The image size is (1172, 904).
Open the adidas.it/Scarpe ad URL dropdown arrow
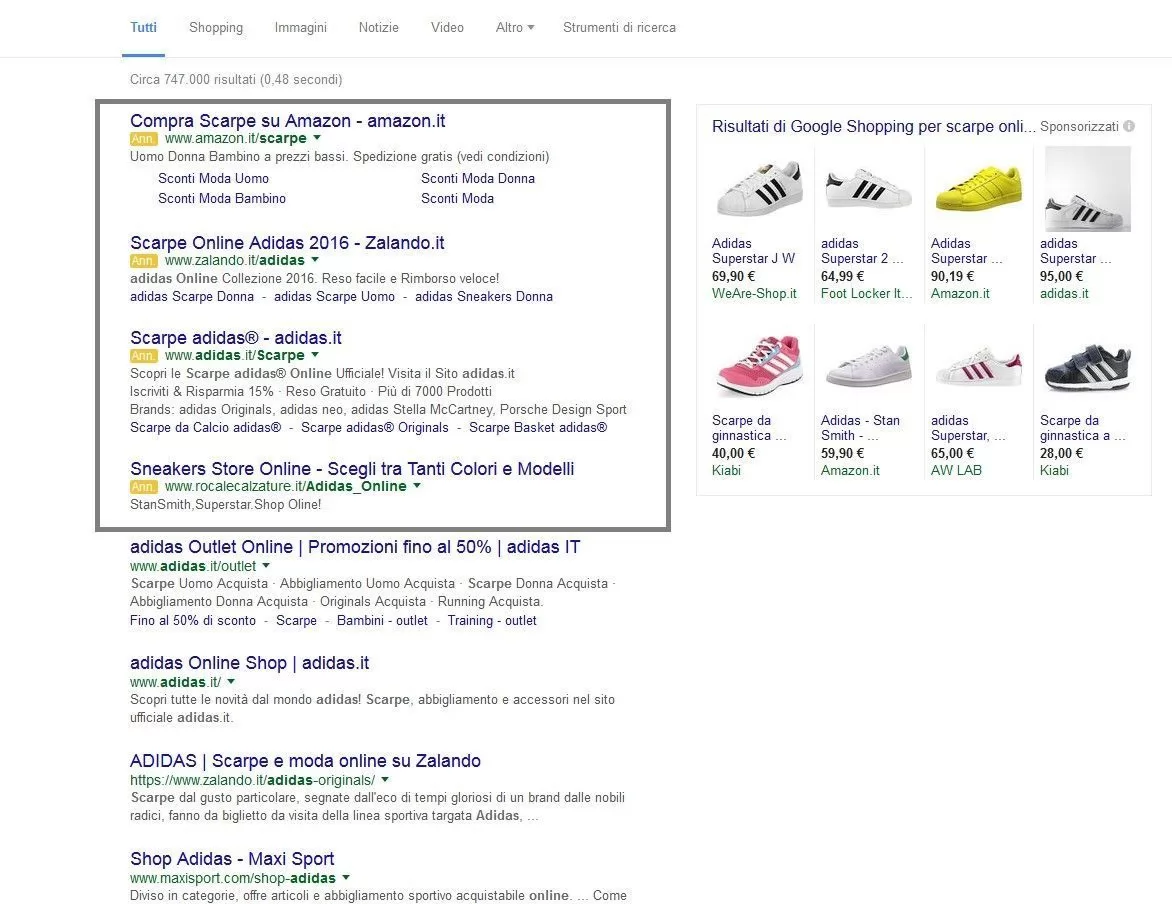[x=315, y=355]
